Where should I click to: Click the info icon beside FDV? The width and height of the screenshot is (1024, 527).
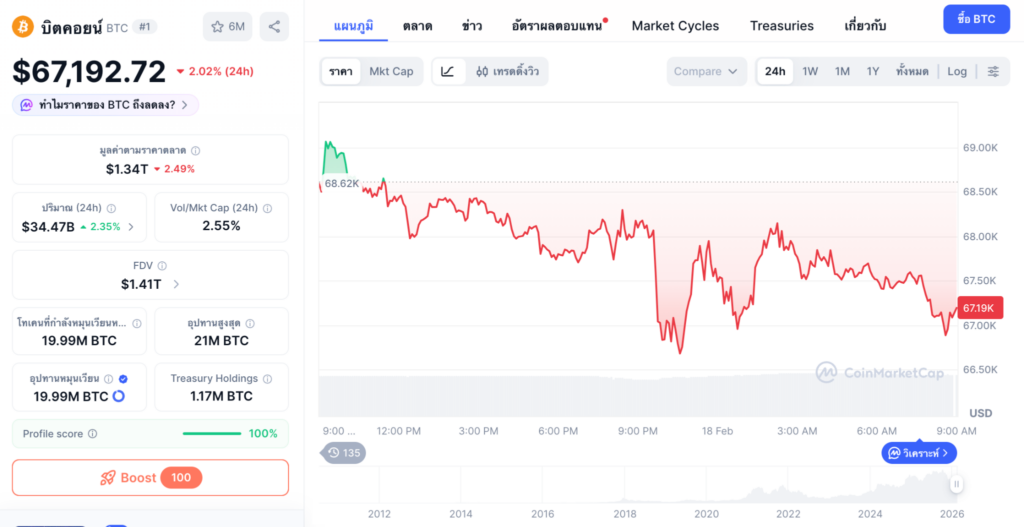click(x=162, y=266)
